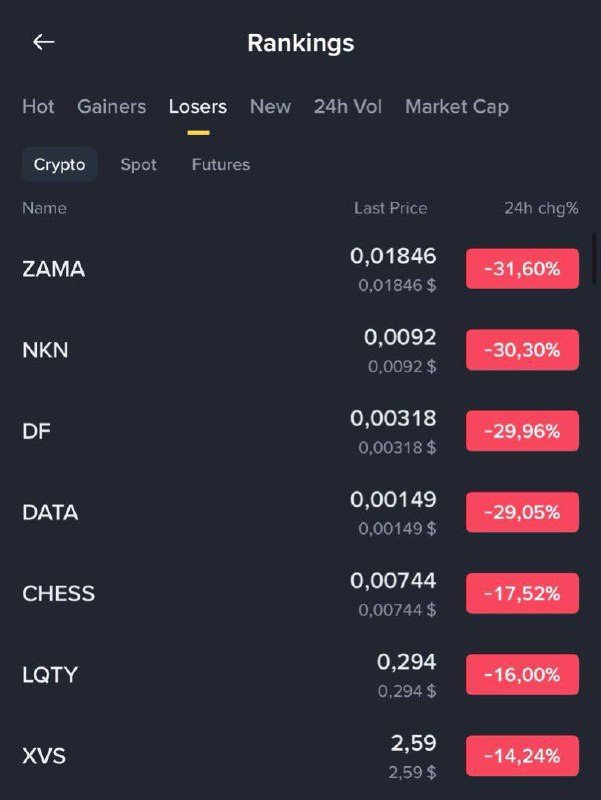
Task: Tap the LQTY -16,00% change badge
Action: coord(522,675)
